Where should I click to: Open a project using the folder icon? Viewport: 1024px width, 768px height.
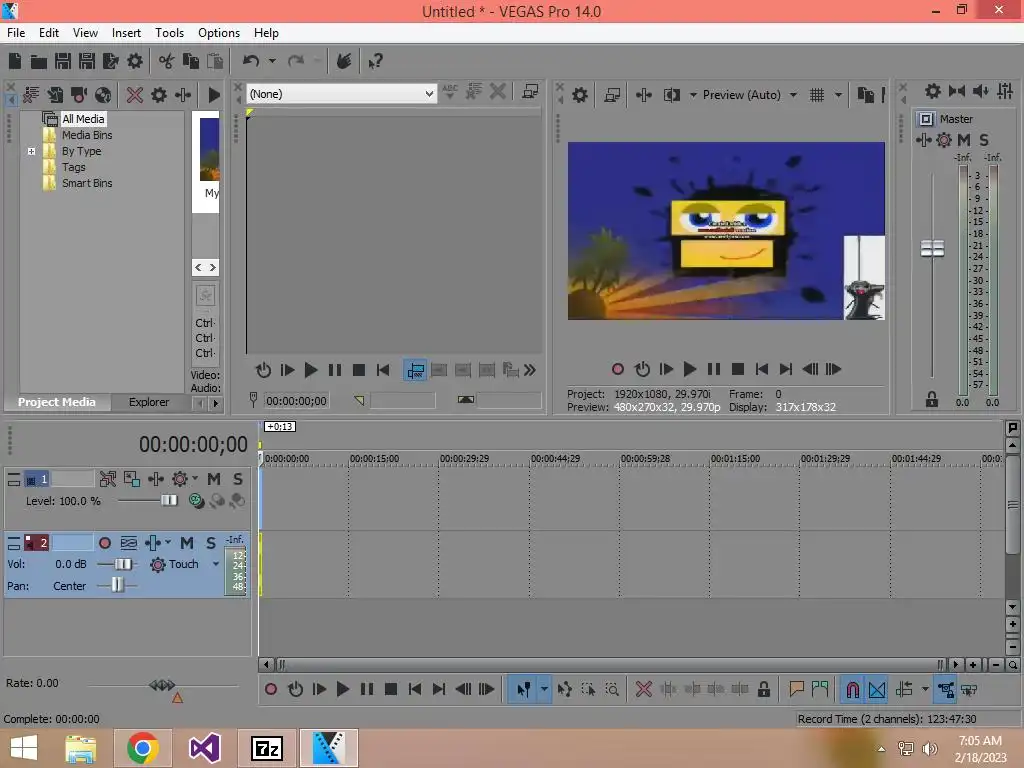pos(39,61)
